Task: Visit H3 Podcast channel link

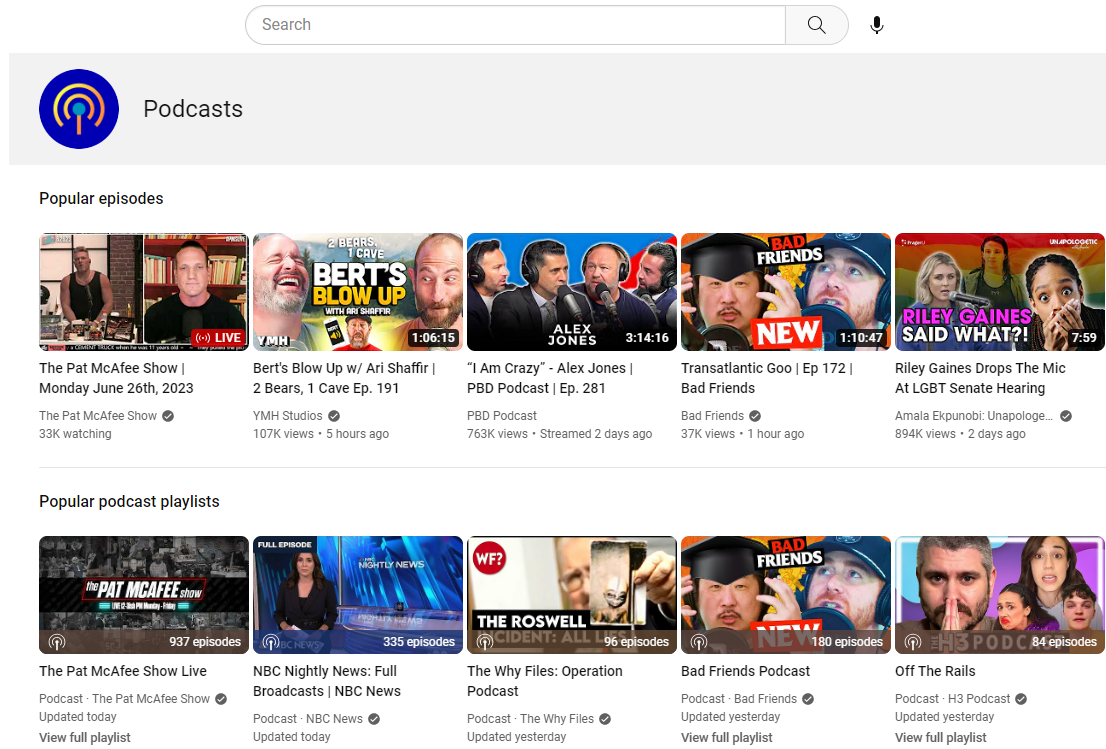Action: coord(979,699)
